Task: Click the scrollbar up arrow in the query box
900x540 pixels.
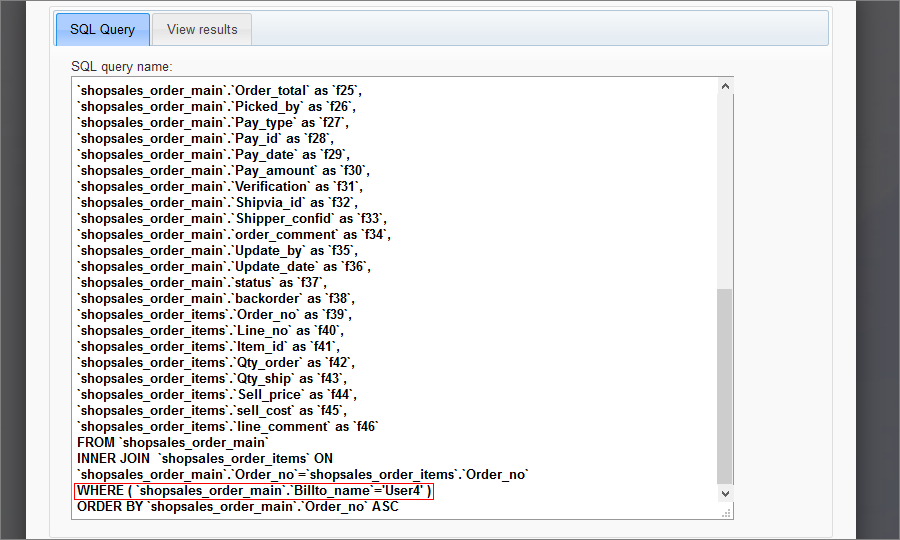Action: [x=725, y=86]
